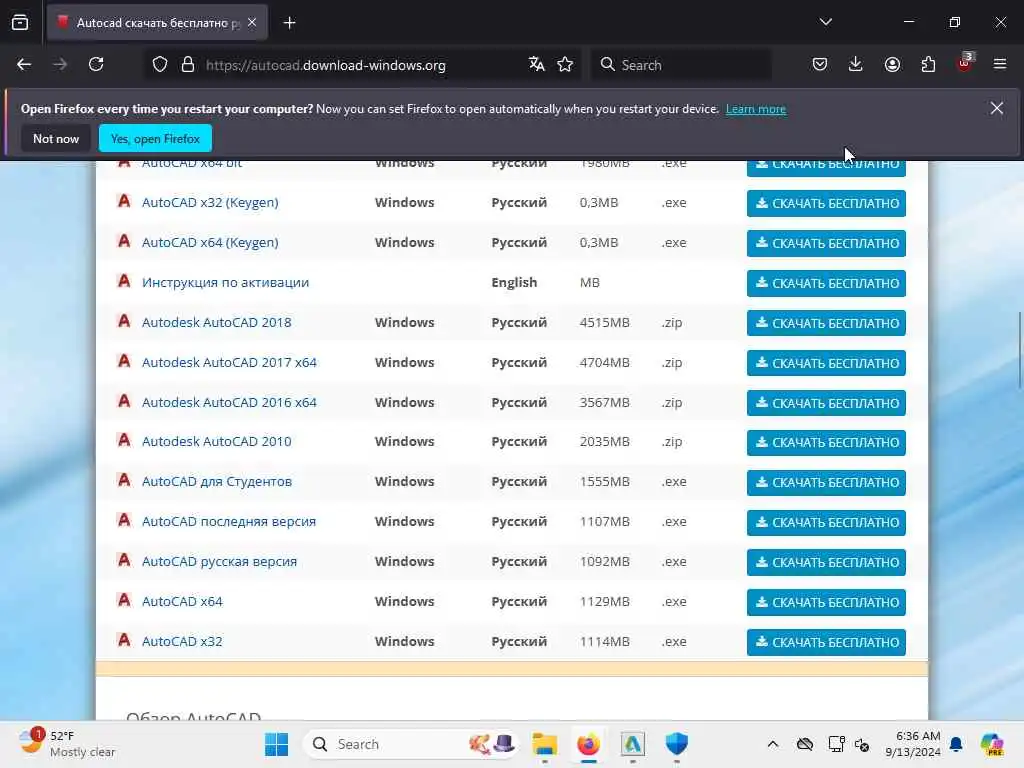The width and height of the screenshot is (1024, 768).
Task: Open AutoCAD русская версия link
Action: (219, 562)
